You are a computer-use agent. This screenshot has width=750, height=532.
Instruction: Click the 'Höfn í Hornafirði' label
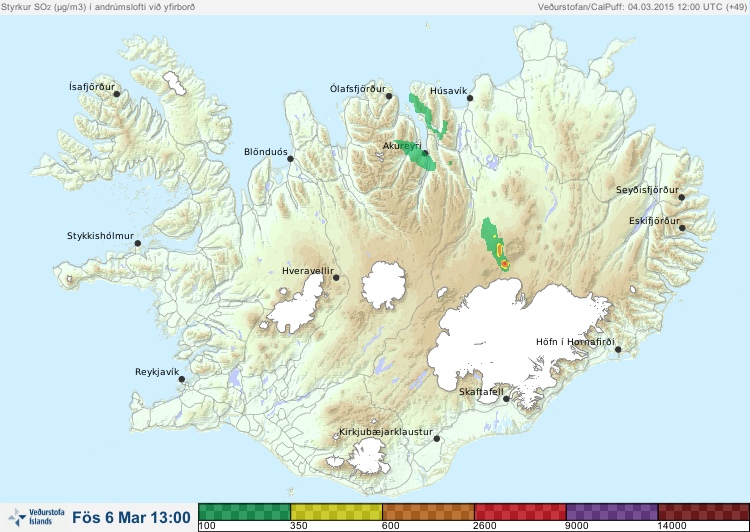pyautogui.click(x=575, y=342)
